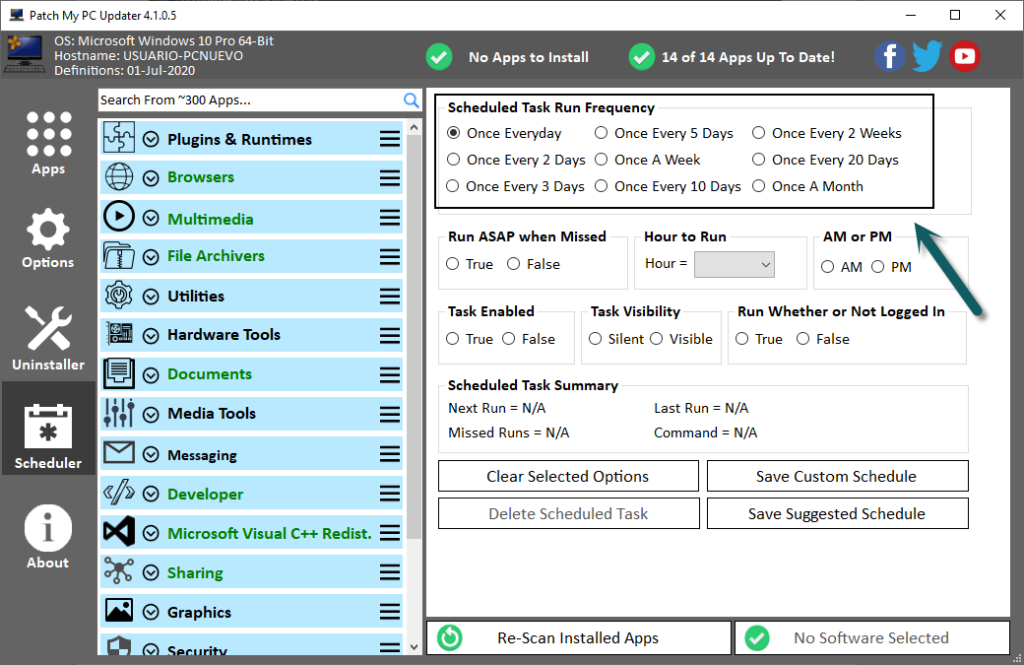Click the Documents category icon
The height and width of the screenshot is (665, 1024).
(x=119, y=373)
